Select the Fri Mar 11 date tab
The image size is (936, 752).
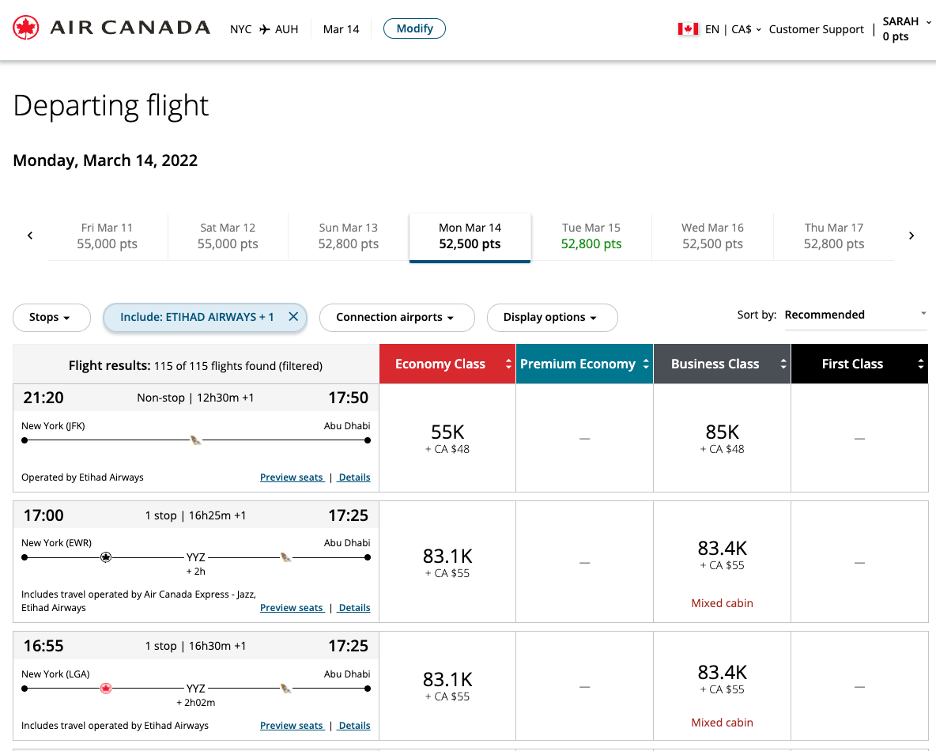(107, 236)
